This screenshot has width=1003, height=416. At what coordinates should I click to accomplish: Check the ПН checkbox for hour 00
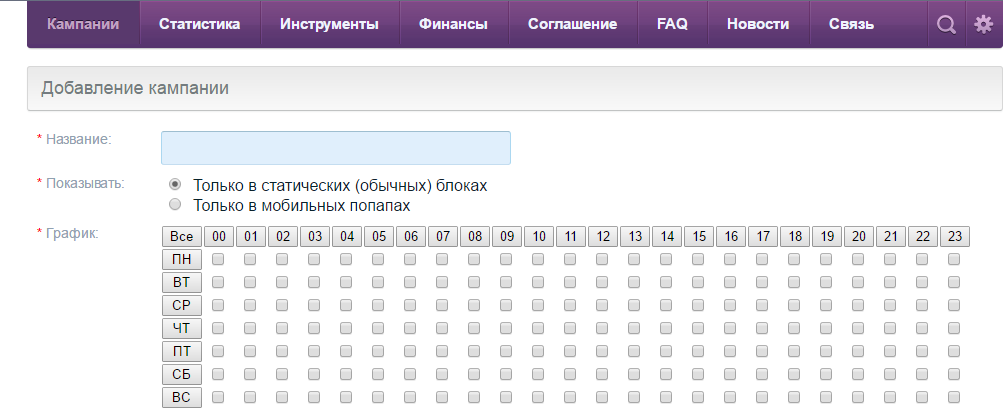[218, 259]
